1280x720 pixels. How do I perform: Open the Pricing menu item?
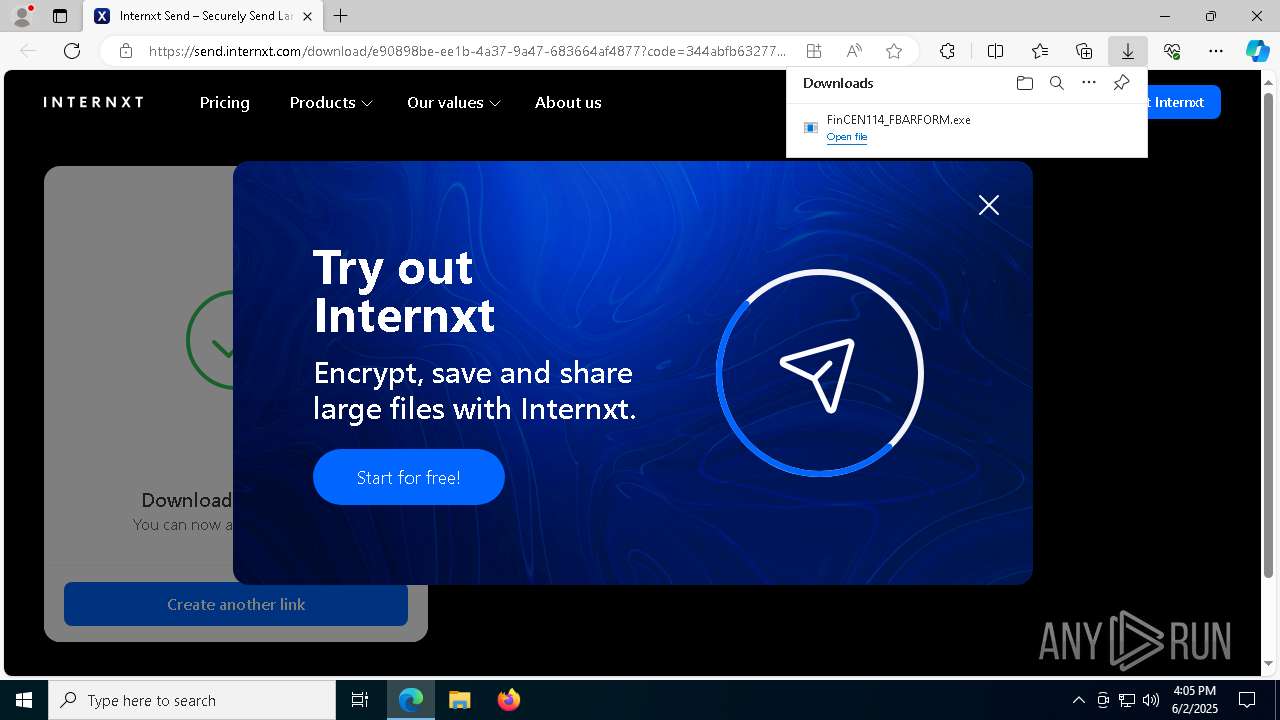[x=225, y=102]
